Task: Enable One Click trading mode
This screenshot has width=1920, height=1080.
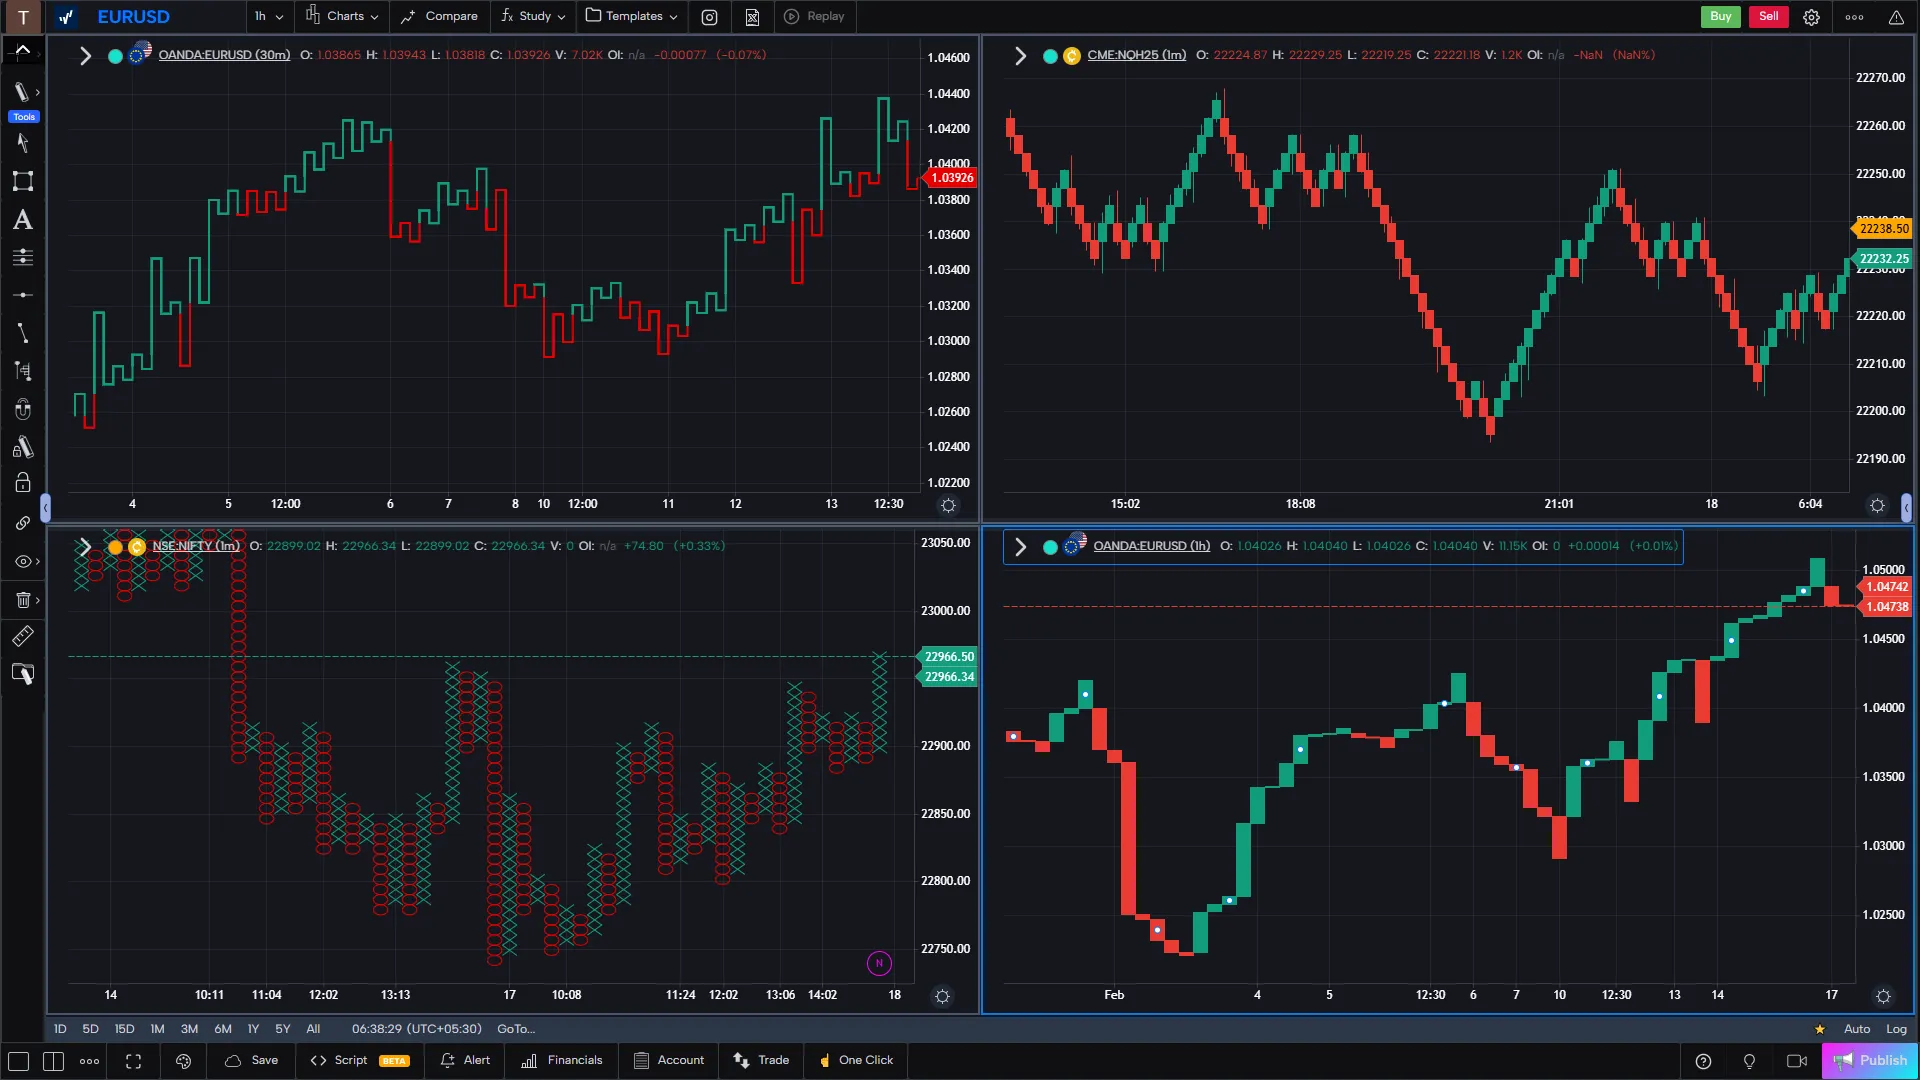Action: 855,1060
